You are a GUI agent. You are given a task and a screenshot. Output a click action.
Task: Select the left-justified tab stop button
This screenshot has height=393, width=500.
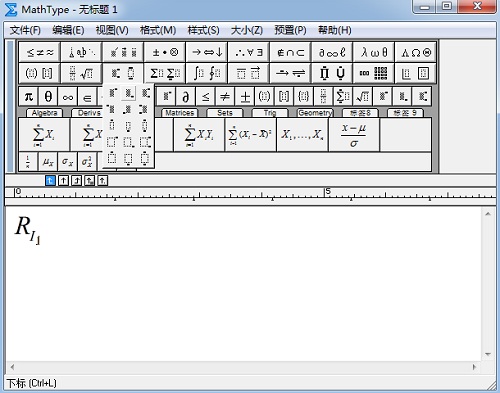click(50, 181)
